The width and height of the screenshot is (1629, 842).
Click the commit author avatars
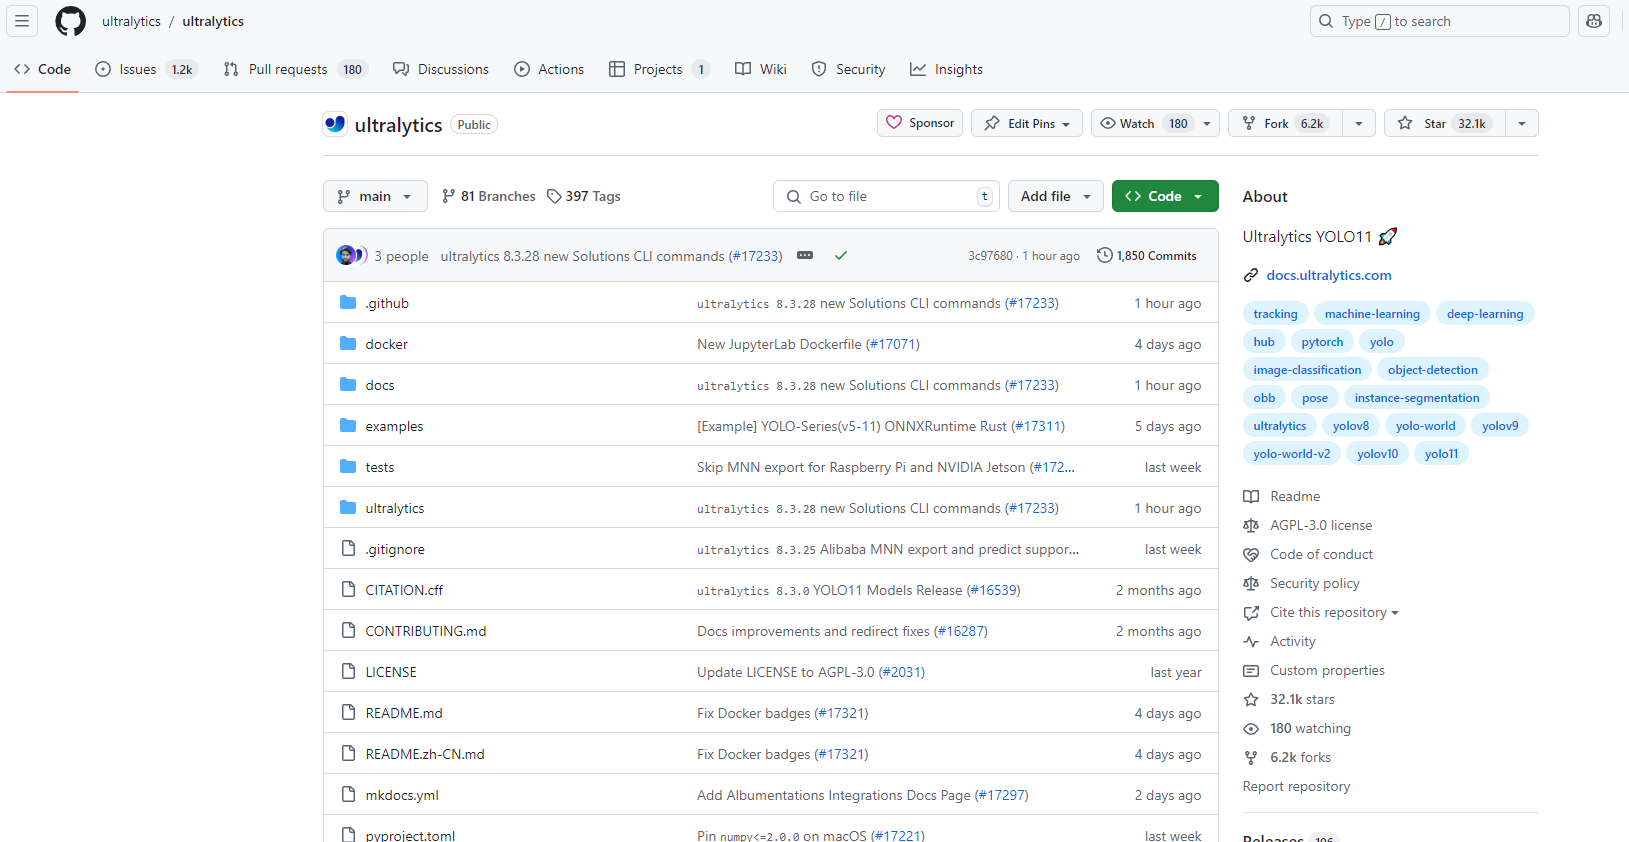pyautogui.click(x=351, y=256)
